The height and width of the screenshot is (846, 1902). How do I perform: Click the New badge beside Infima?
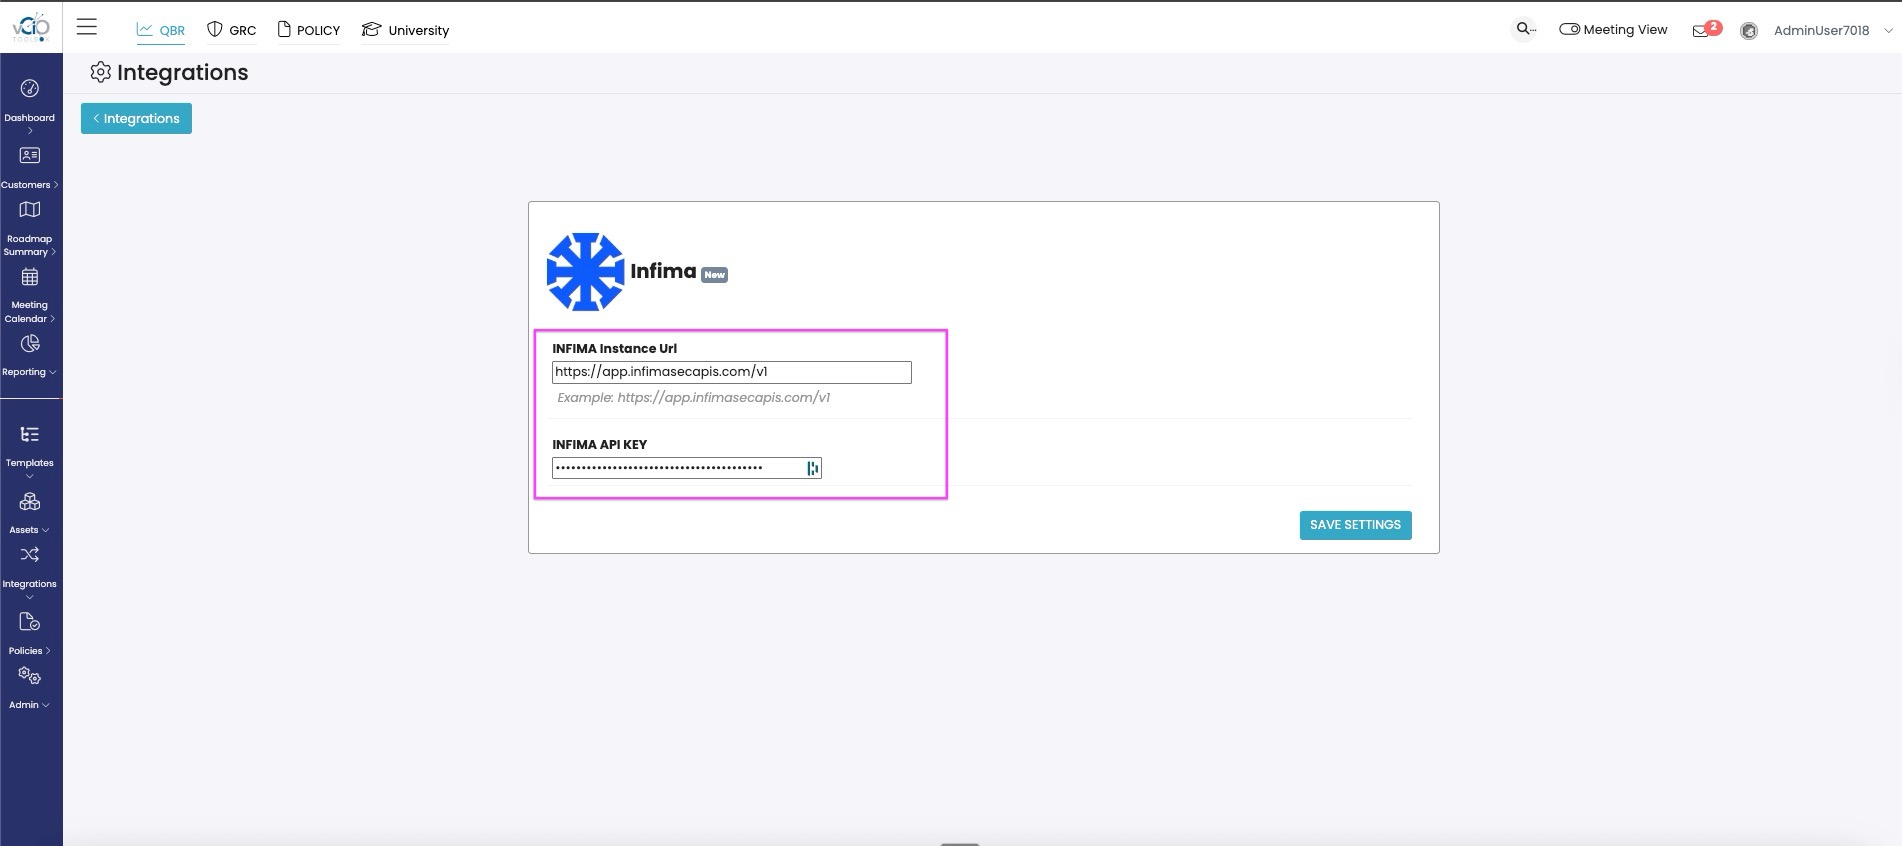(714, 275)
